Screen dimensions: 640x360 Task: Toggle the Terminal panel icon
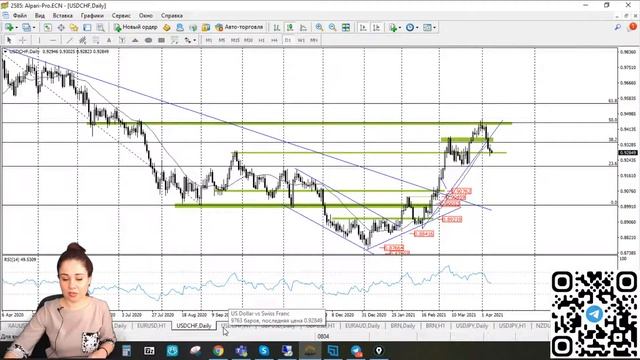[87, 27]
